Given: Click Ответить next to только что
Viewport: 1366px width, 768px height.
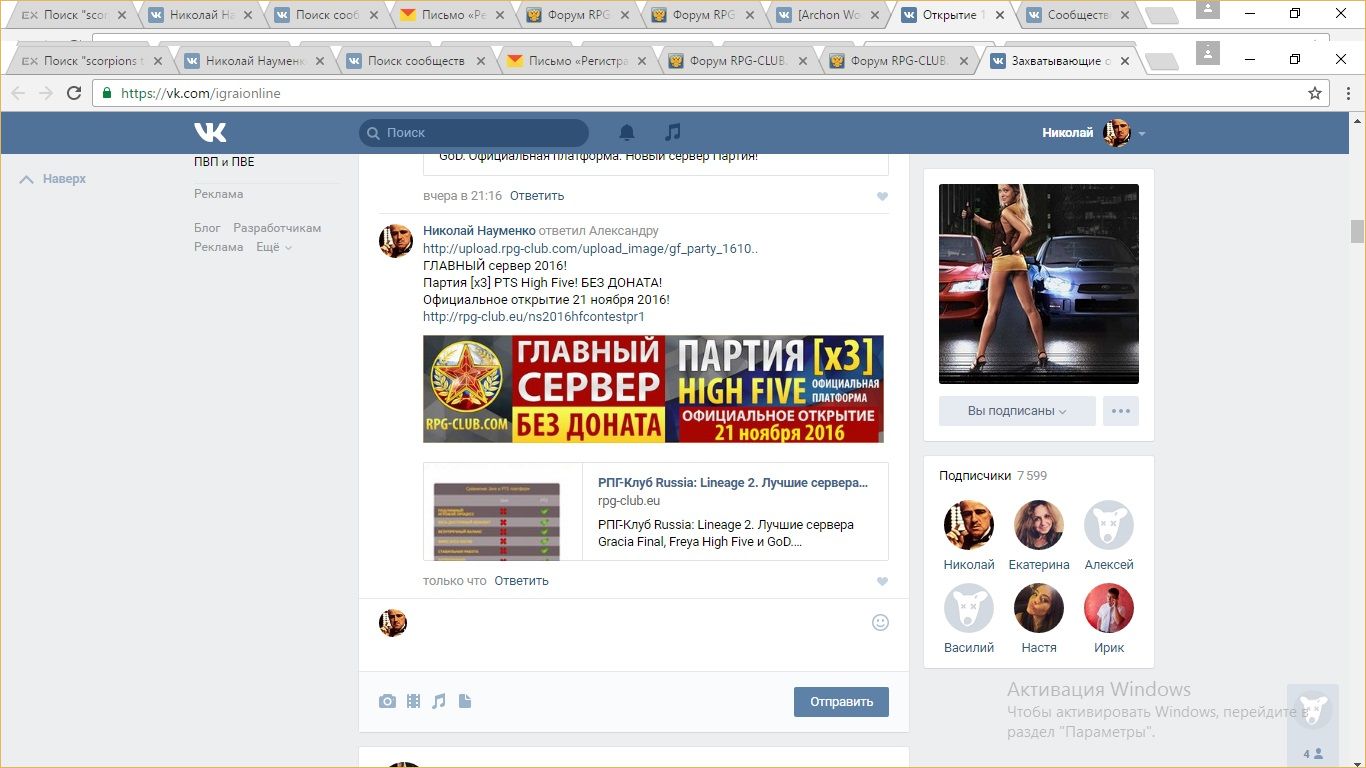Looking at the screenshot, I should (x=521, y=581).
